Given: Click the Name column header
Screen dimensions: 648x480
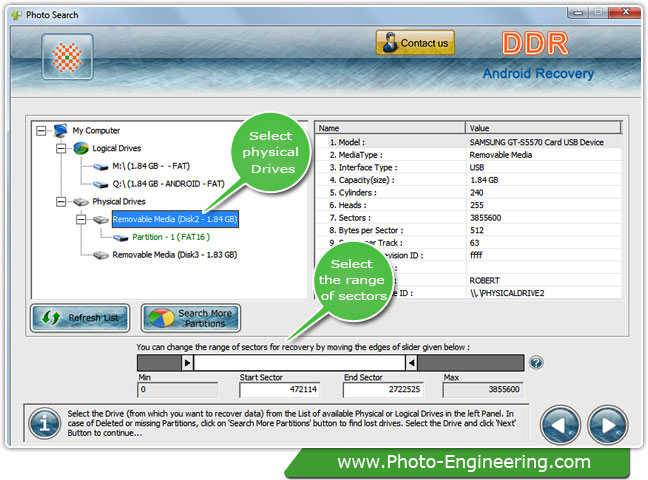Looking at the screenshot, I should click(390, 128).
